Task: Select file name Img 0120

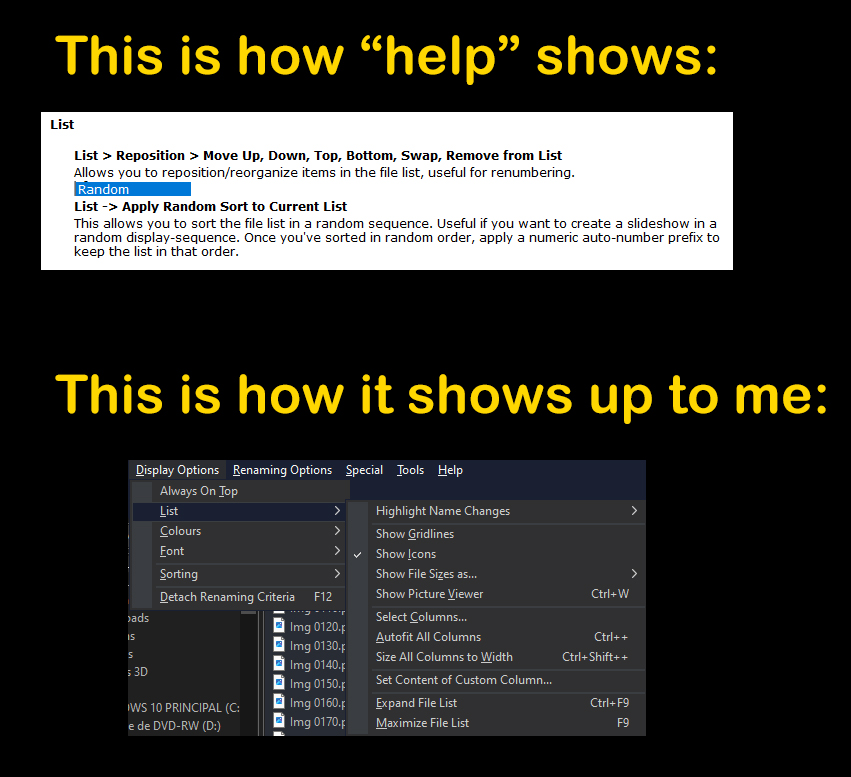Action: (x=317, y=627)
